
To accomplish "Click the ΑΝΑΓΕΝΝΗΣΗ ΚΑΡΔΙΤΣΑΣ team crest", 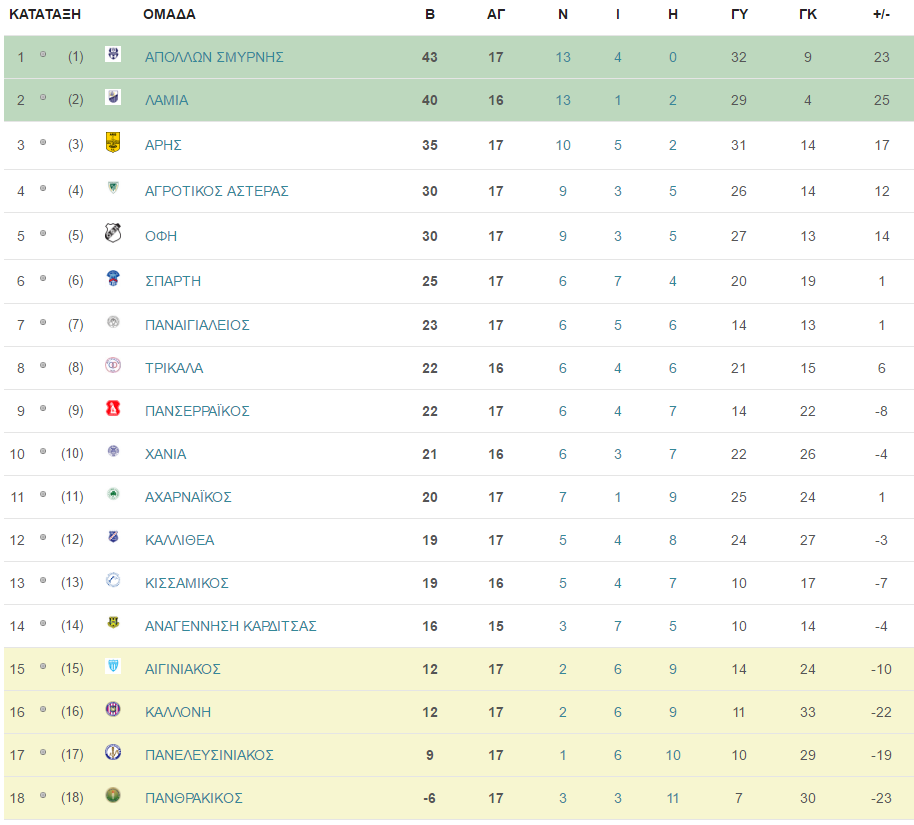I will pos(113,623).
